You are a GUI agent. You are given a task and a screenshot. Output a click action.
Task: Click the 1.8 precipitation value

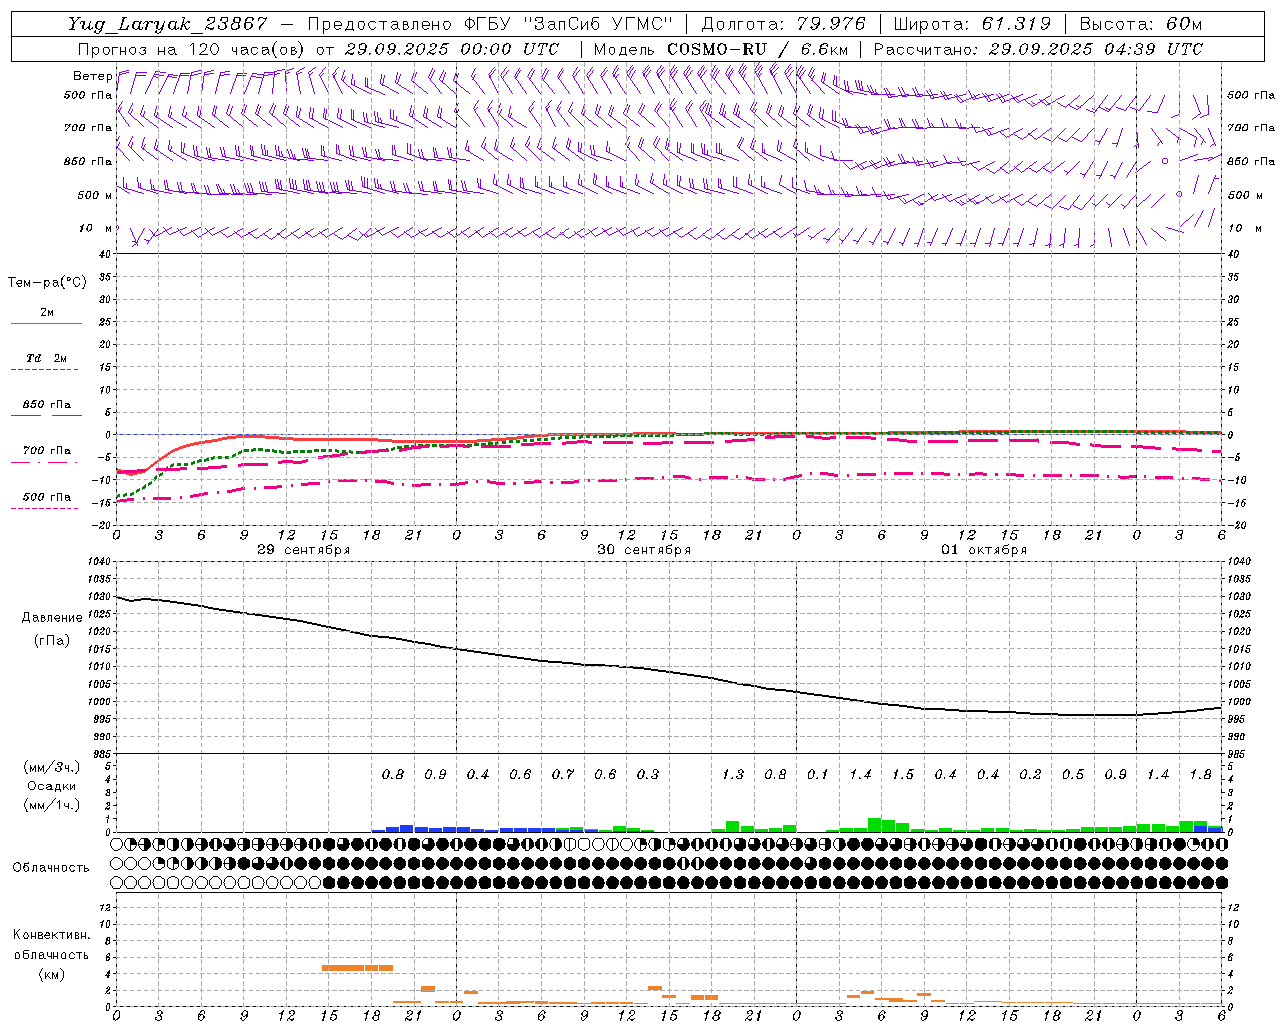[x=1201, y=774]
